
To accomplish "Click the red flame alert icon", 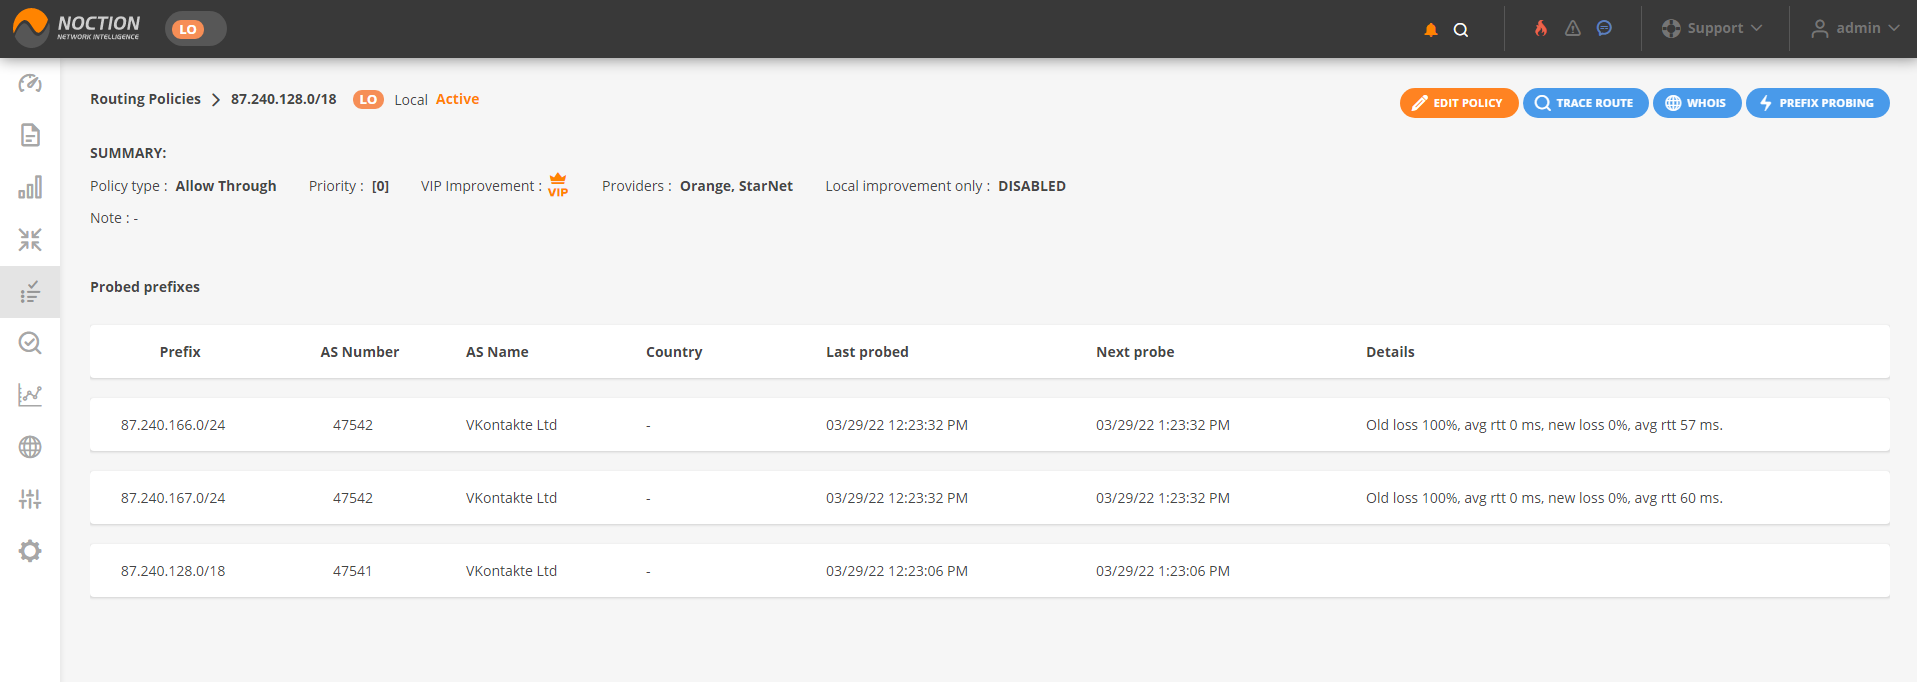I will tap(1541, 28).
